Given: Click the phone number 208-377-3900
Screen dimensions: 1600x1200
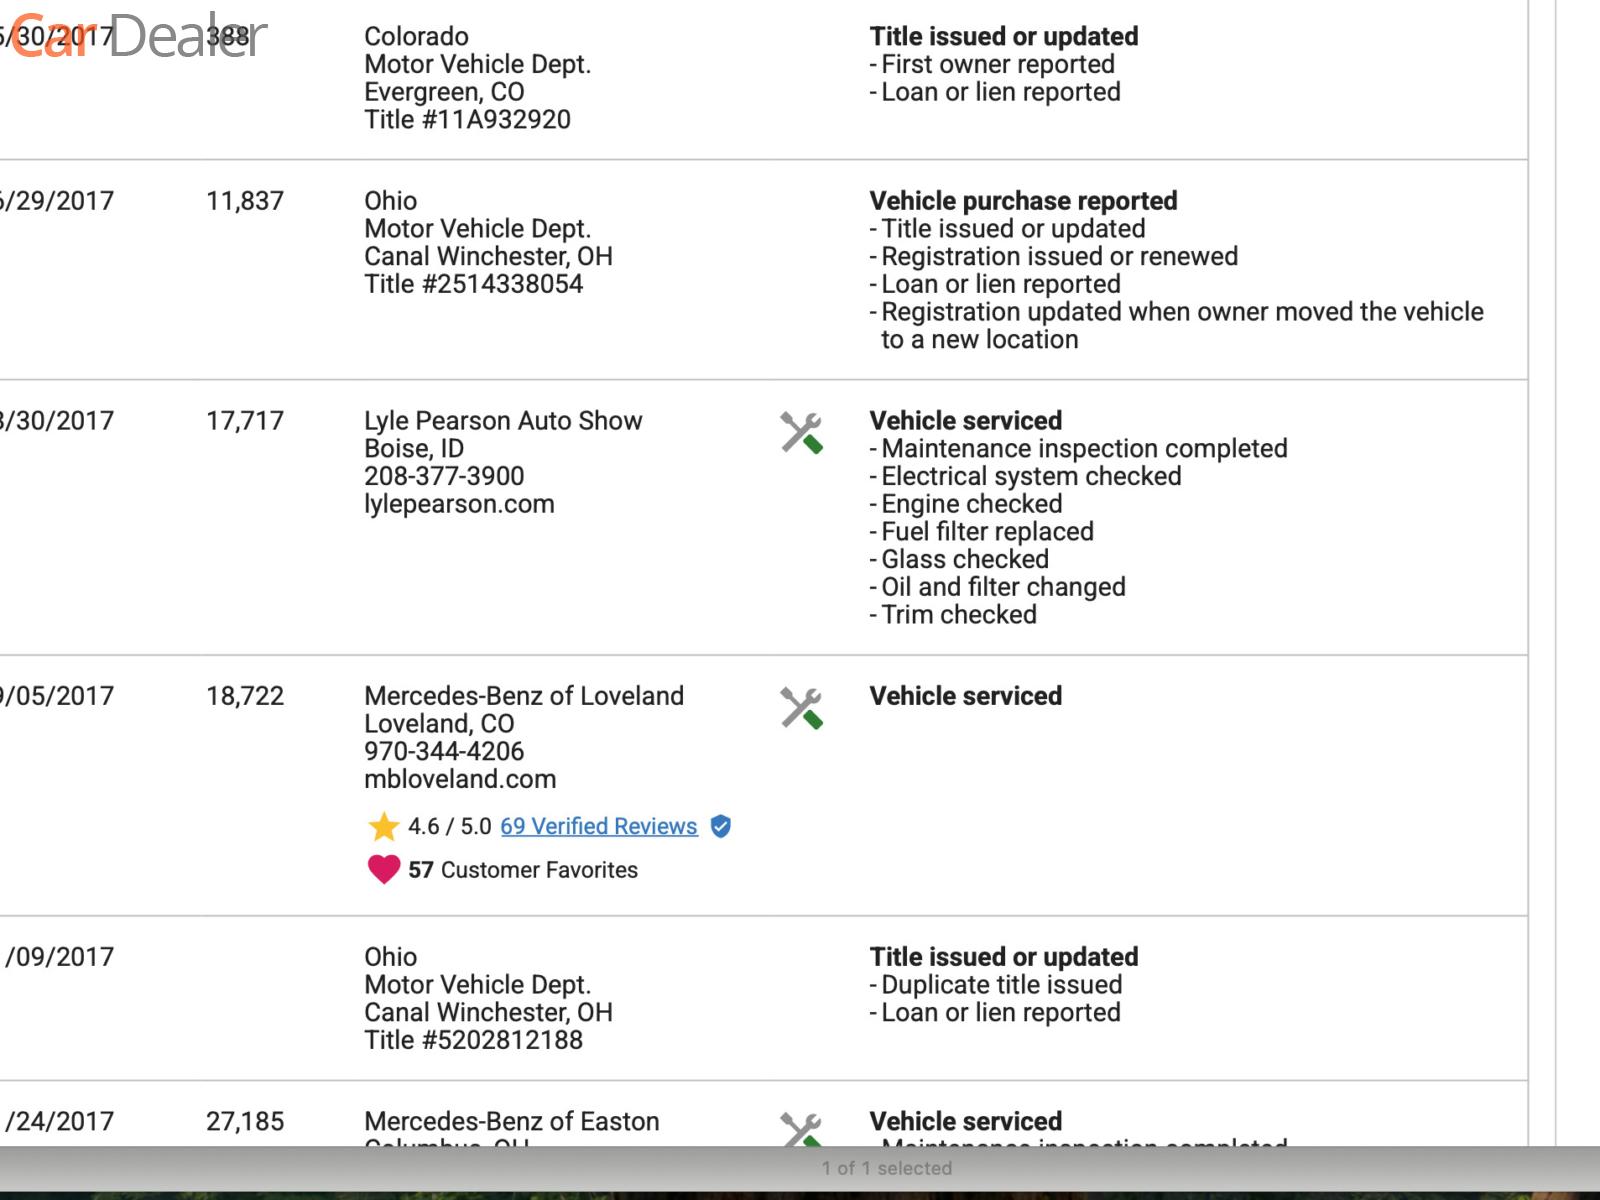Looking at the screenshot, I should pos(444,476).
